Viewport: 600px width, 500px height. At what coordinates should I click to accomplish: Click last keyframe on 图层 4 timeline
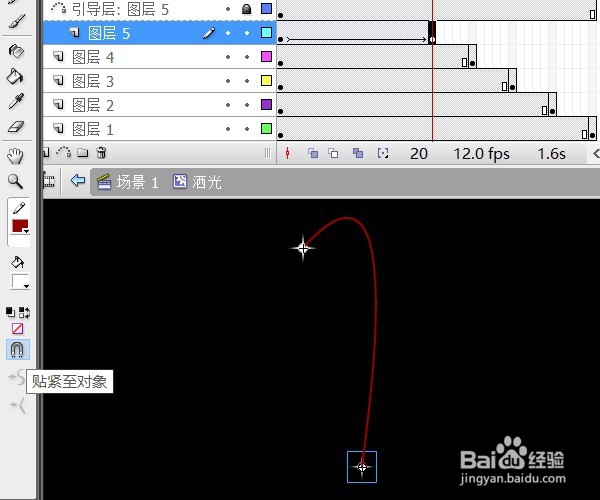pyautogui.click(x=473, y=57)
